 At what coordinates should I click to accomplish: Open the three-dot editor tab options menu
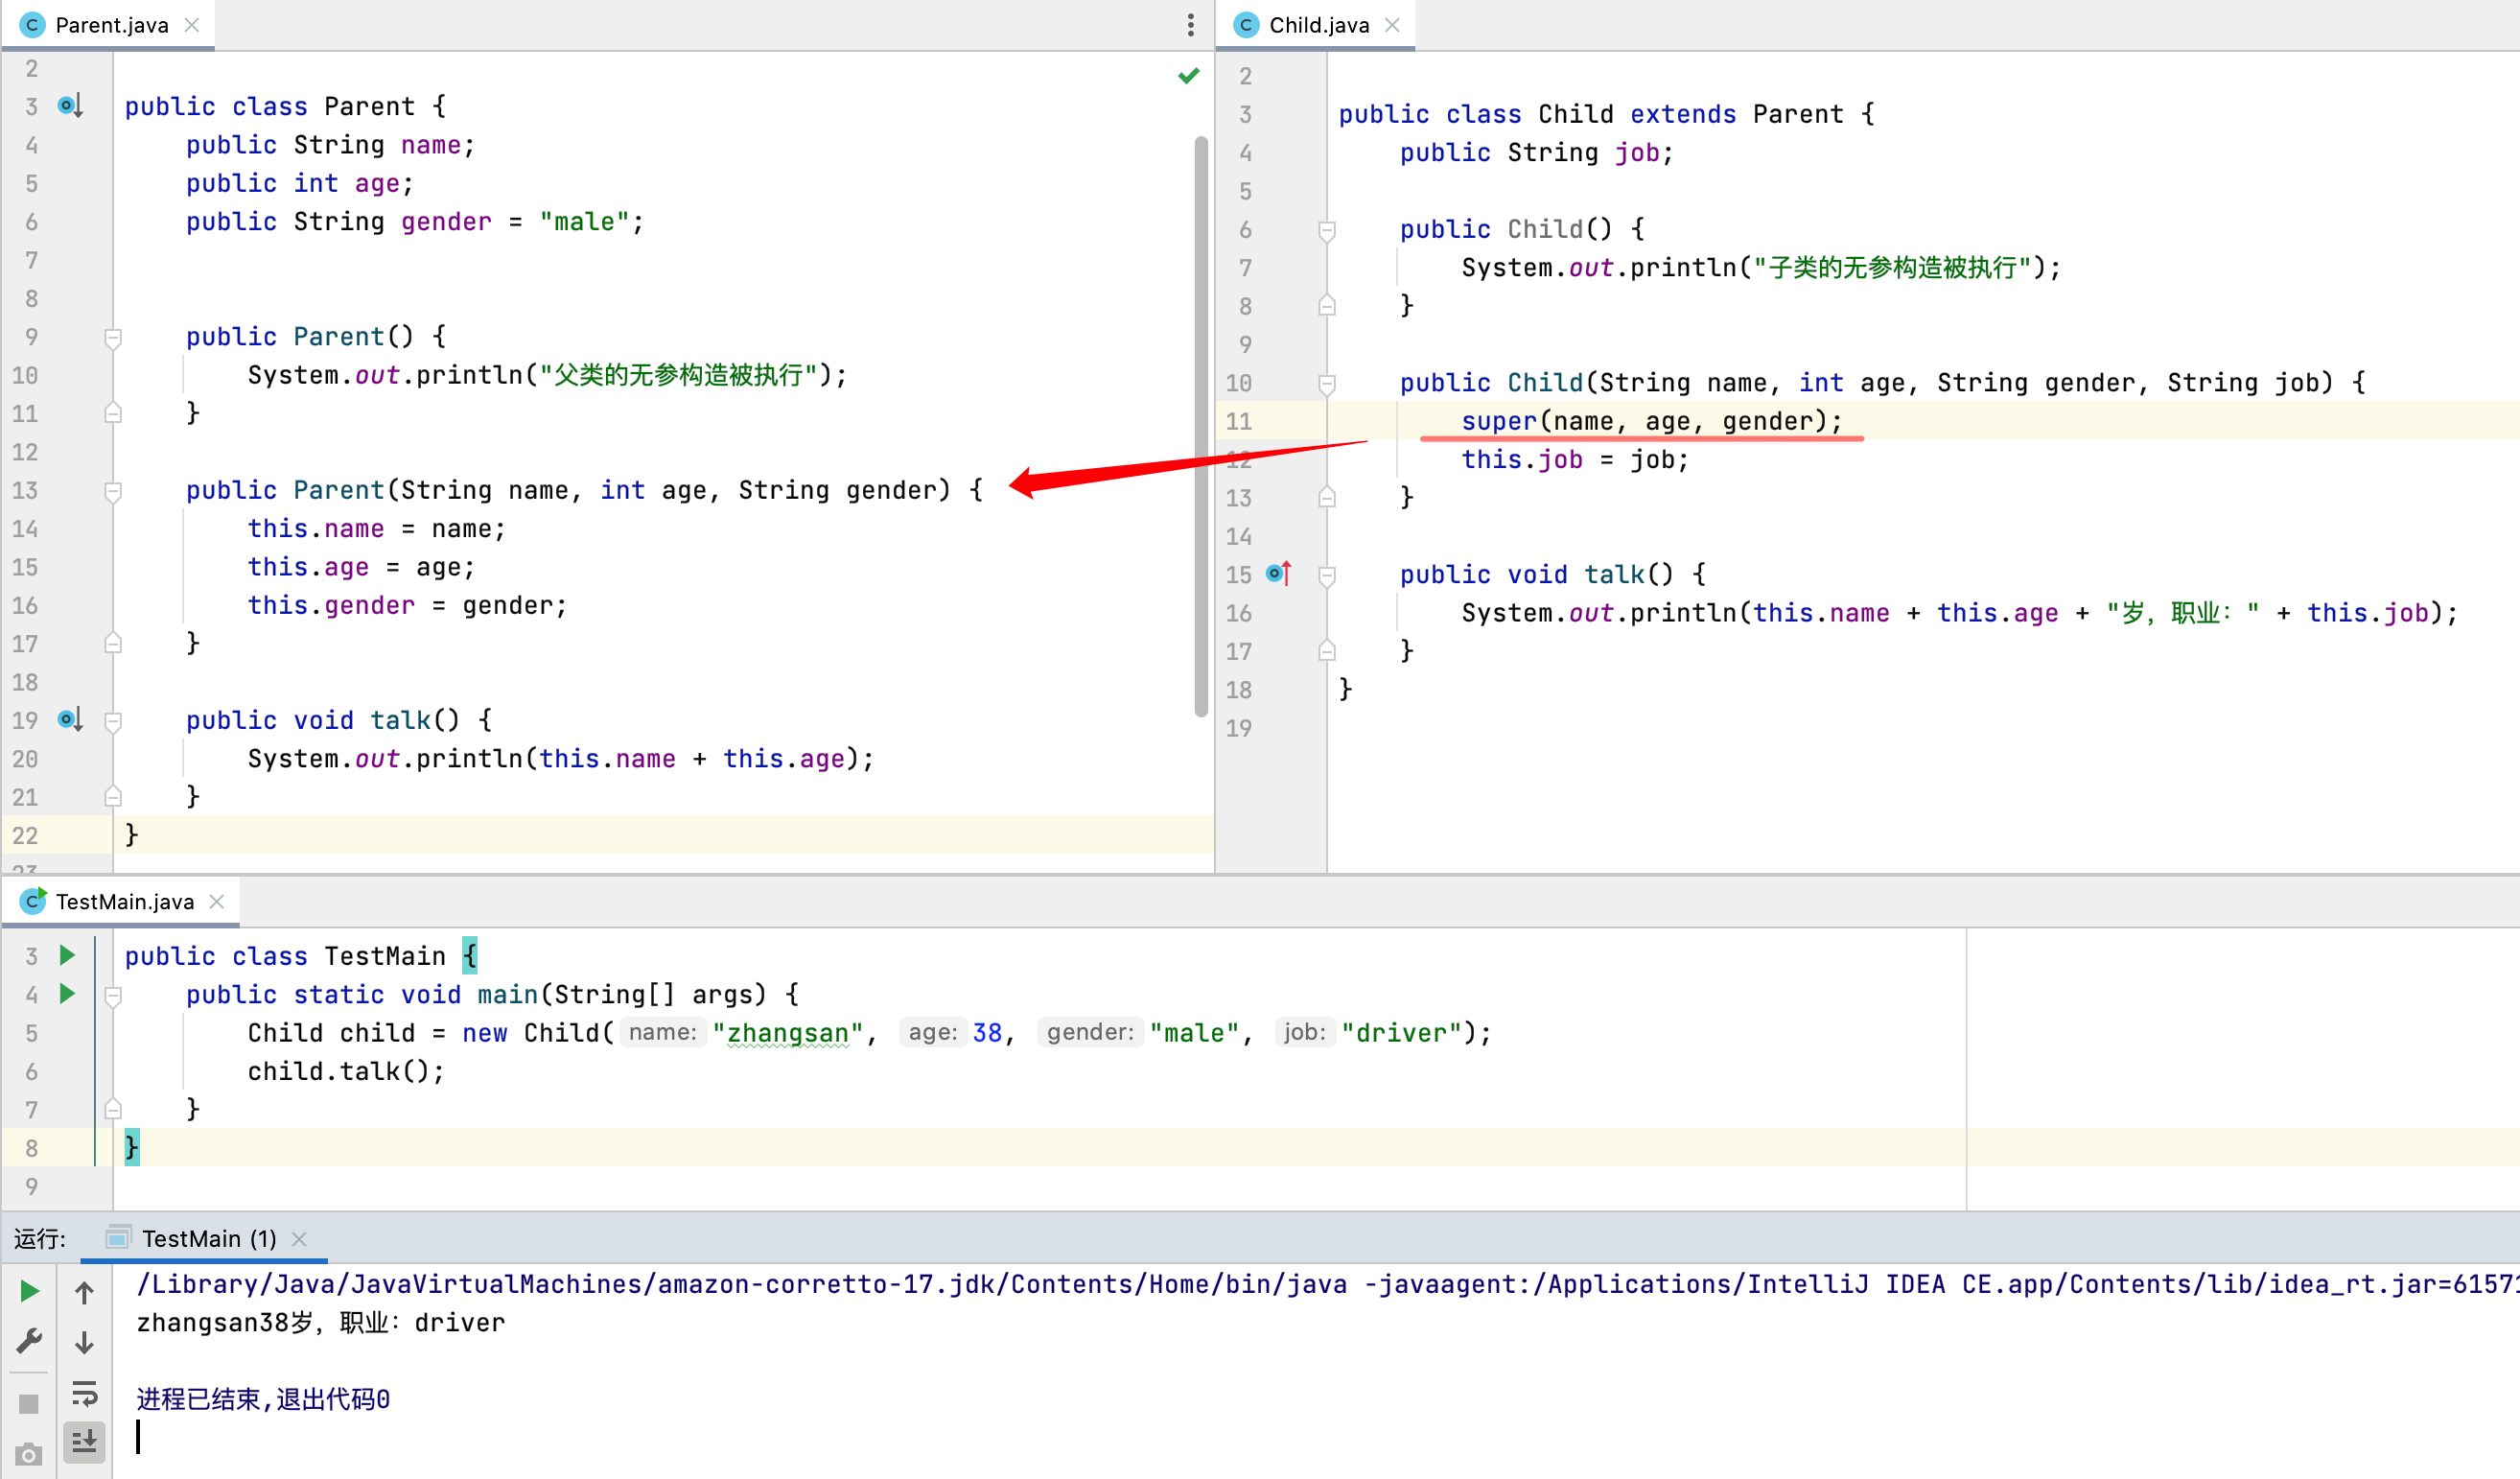pos(1190,25)
